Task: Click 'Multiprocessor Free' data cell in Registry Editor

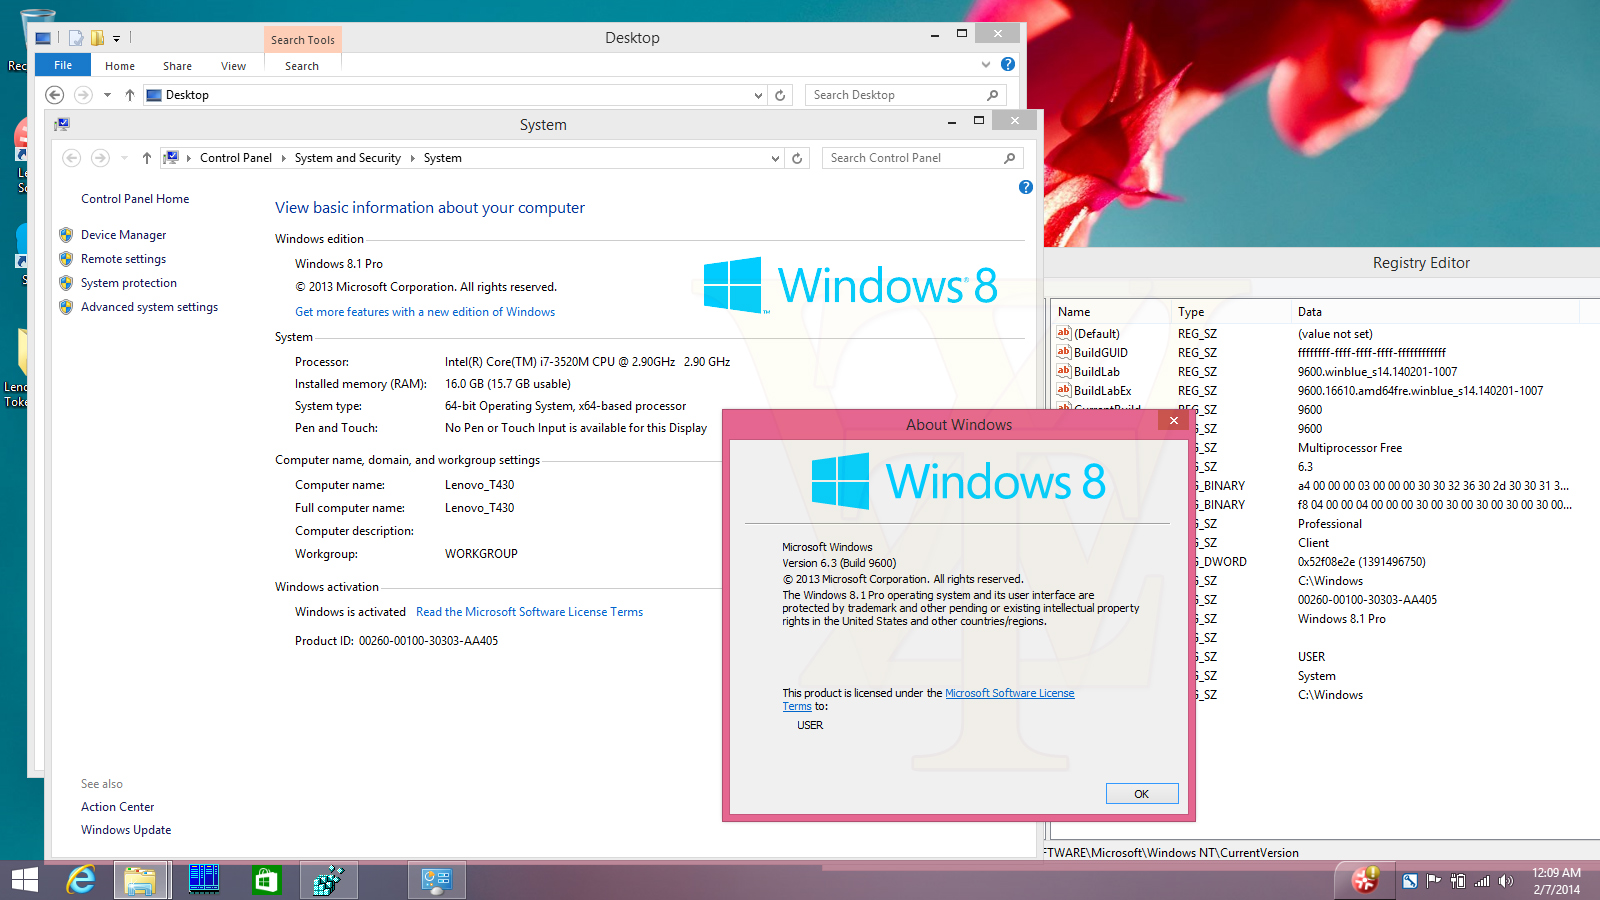Action: 1350,448
